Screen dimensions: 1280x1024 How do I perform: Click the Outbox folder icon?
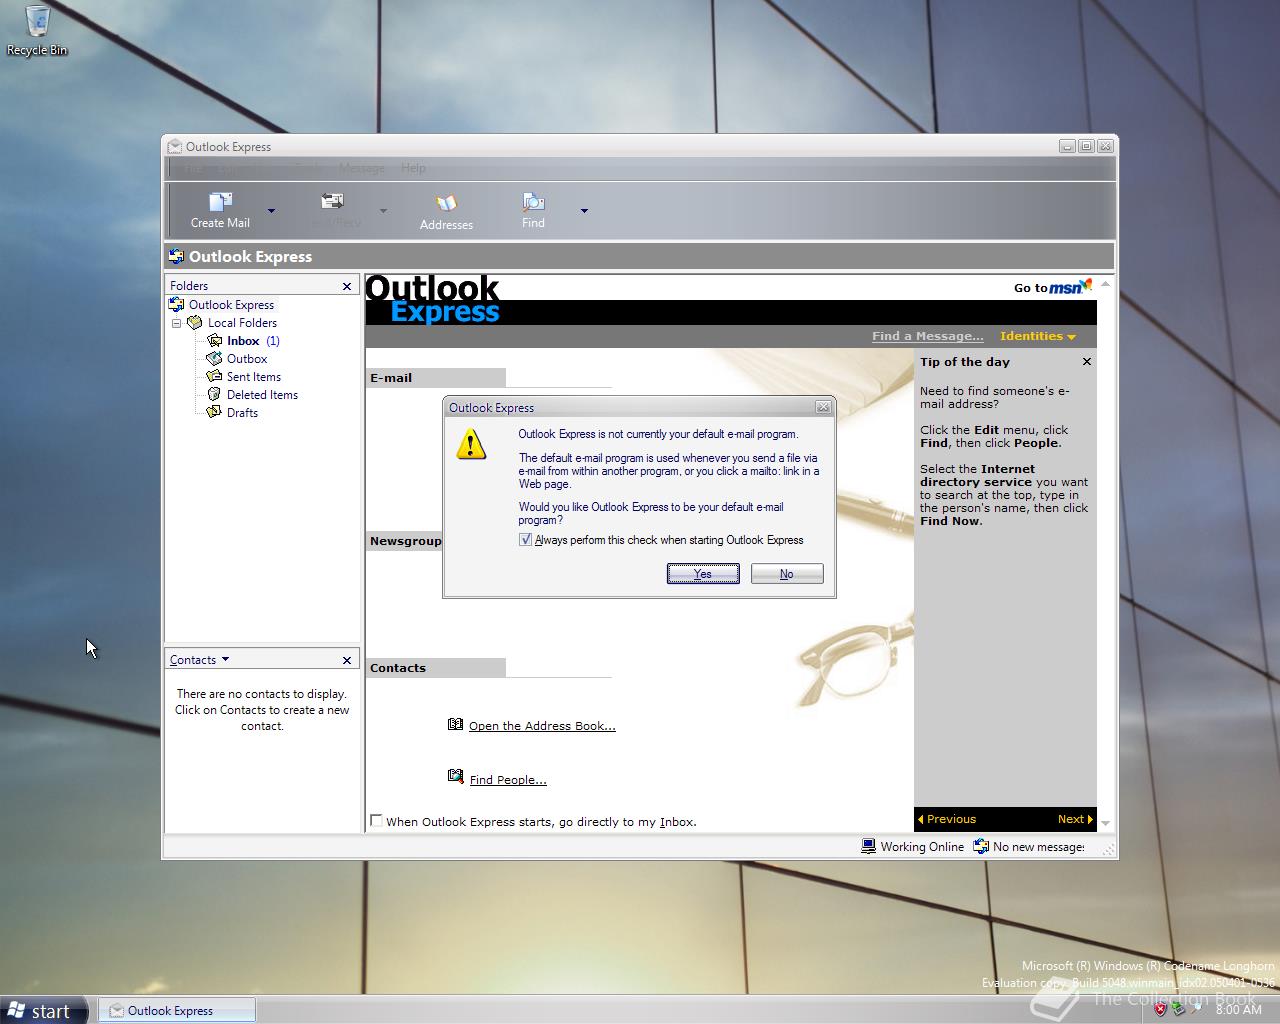pos(214,358)
